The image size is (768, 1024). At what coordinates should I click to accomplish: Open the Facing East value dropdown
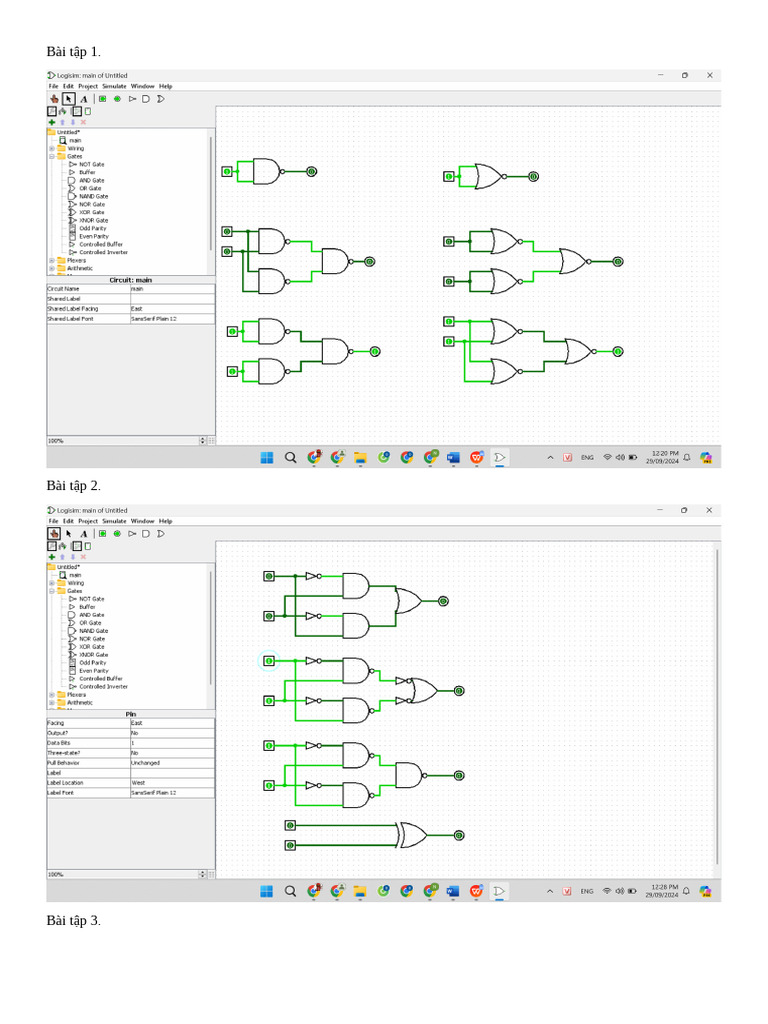(172, 723)
